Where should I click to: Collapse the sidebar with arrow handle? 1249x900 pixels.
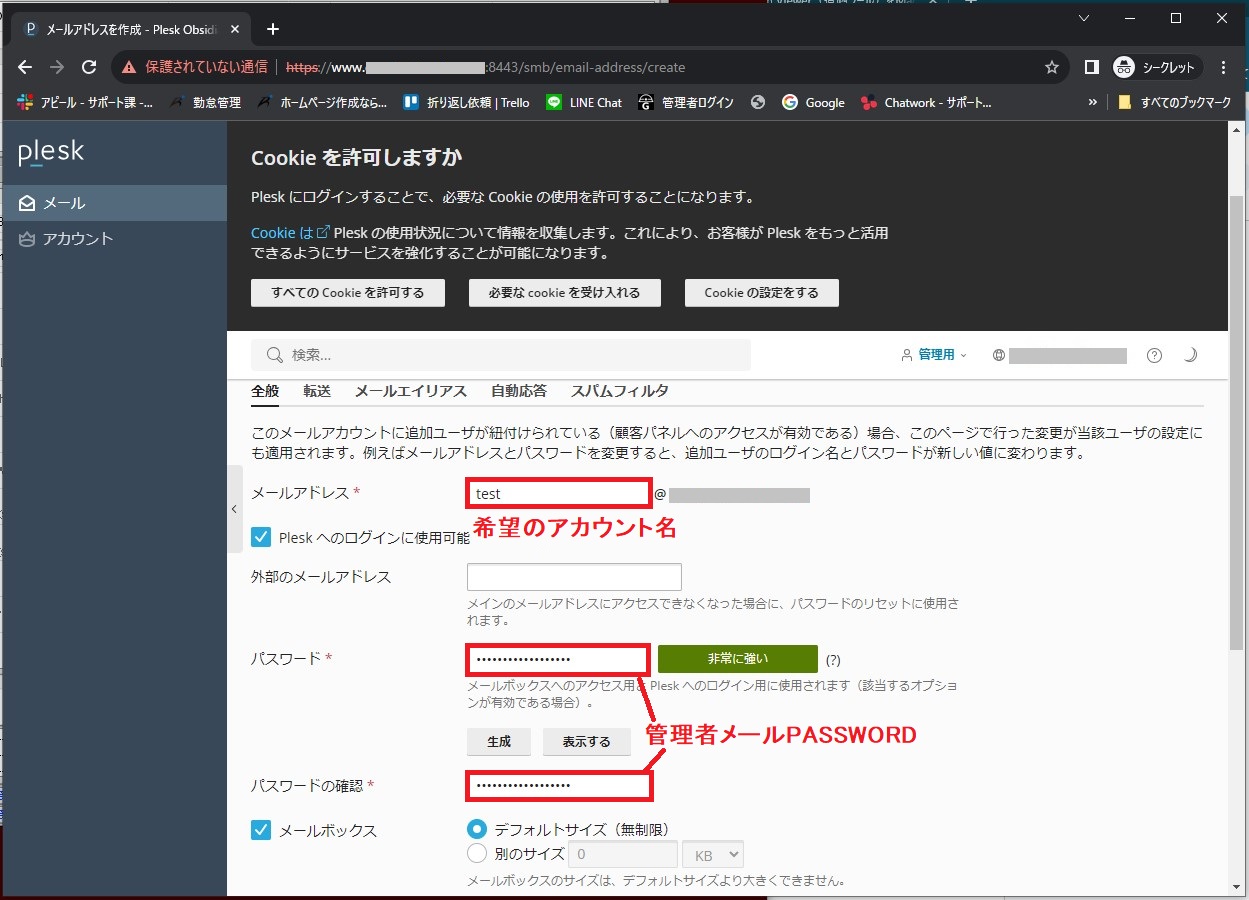[x=234, y=509]
